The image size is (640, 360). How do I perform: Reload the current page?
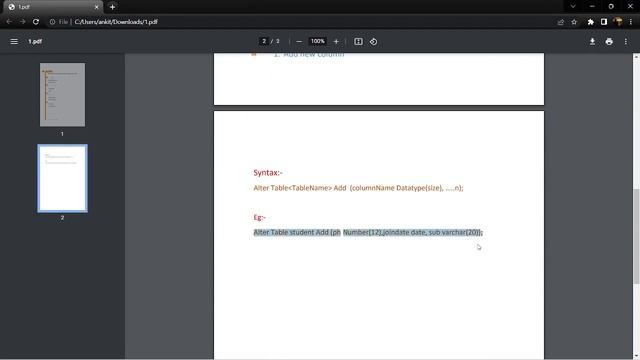(x=36, y=22)
